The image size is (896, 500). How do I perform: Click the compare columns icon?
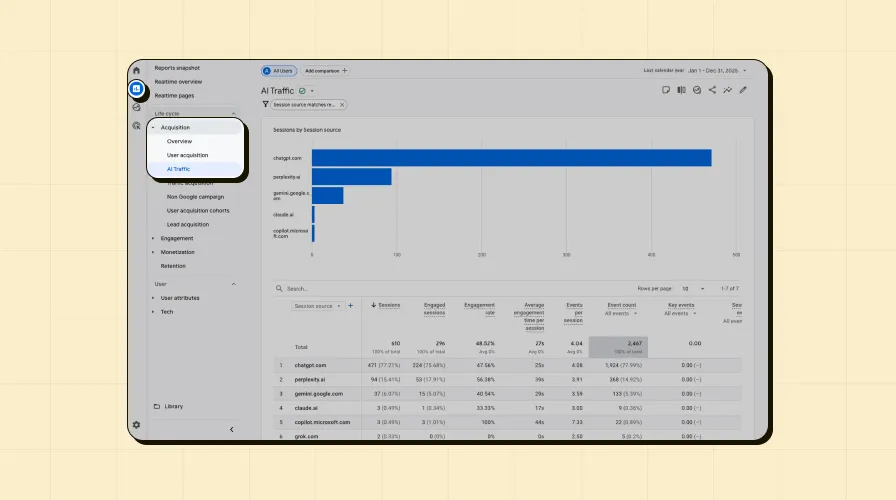pos(681,90)
